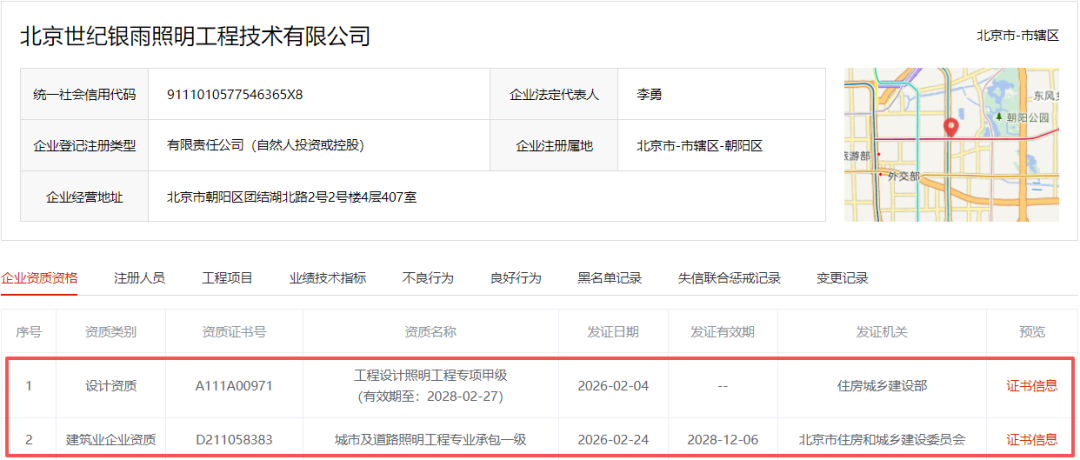1080x460 pixels.
Task: Select credit code 911101057754​6365X8
Action: (x=235, y=95)
